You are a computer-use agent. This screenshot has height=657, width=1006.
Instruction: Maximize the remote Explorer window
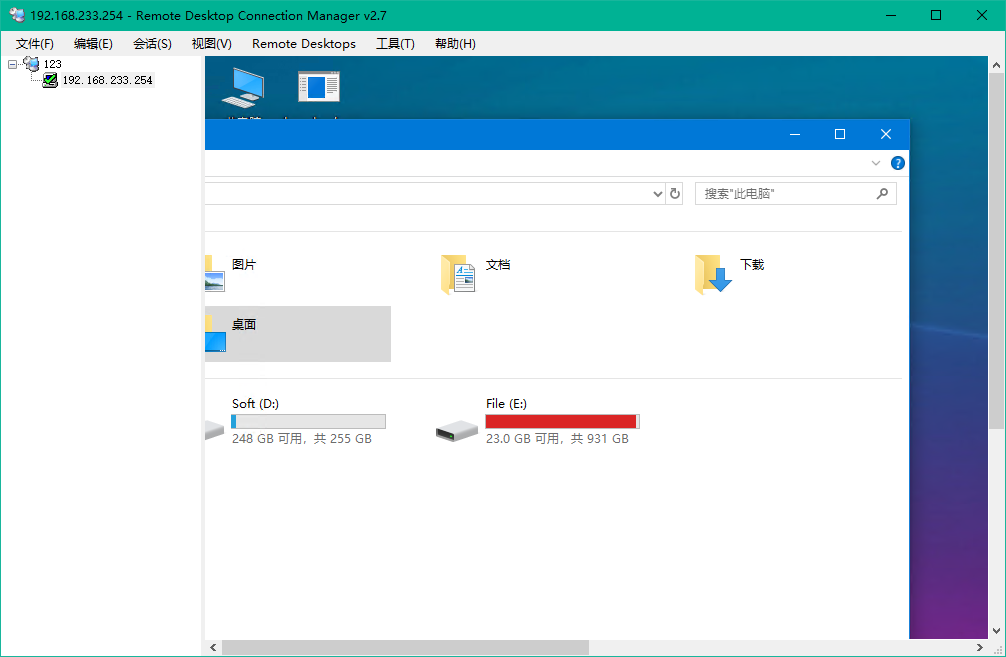[840, 134]
